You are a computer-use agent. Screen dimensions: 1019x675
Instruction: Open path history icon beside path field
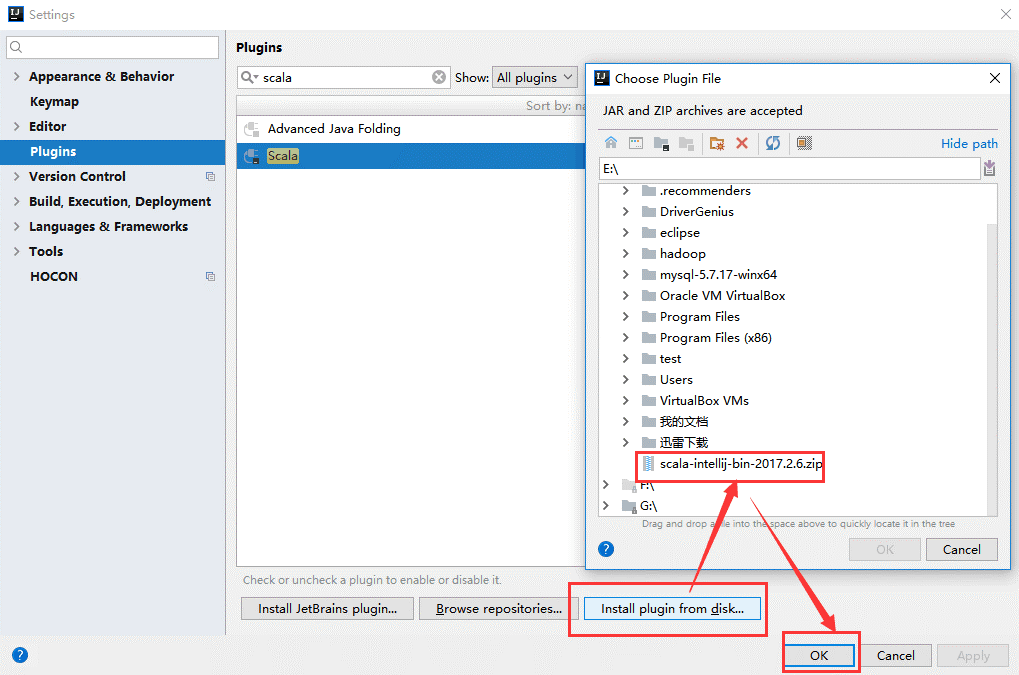989,168
